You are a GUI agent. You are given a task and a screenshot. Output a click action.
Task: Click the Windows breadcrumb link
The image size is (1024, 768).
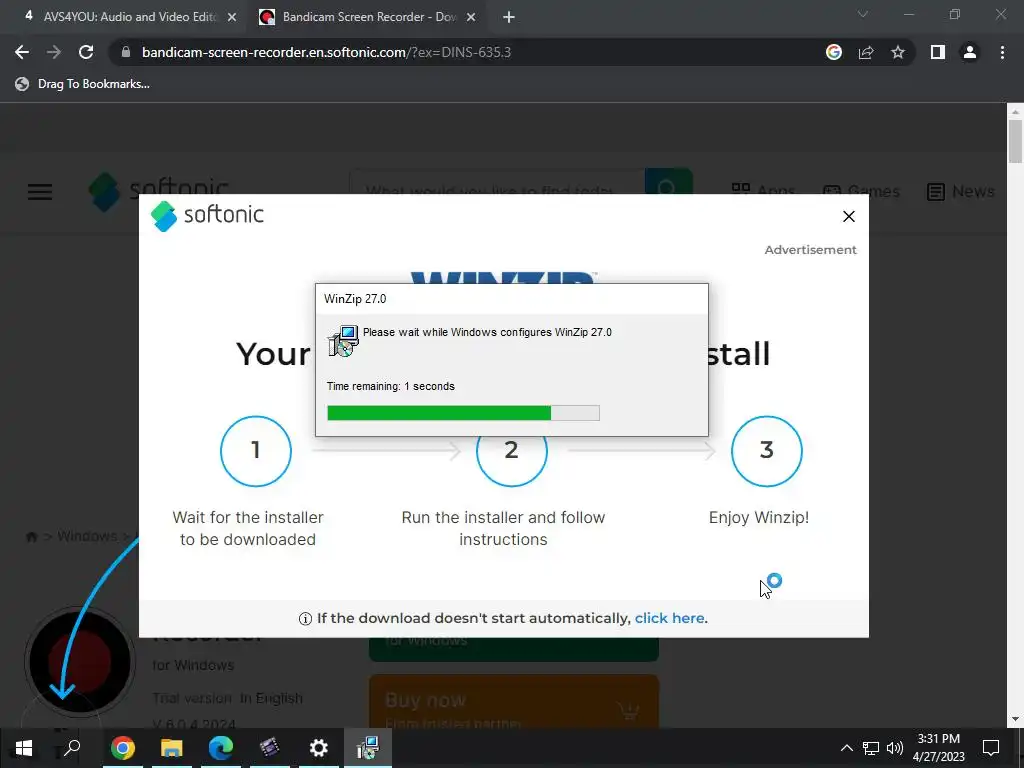pos(87,536)
